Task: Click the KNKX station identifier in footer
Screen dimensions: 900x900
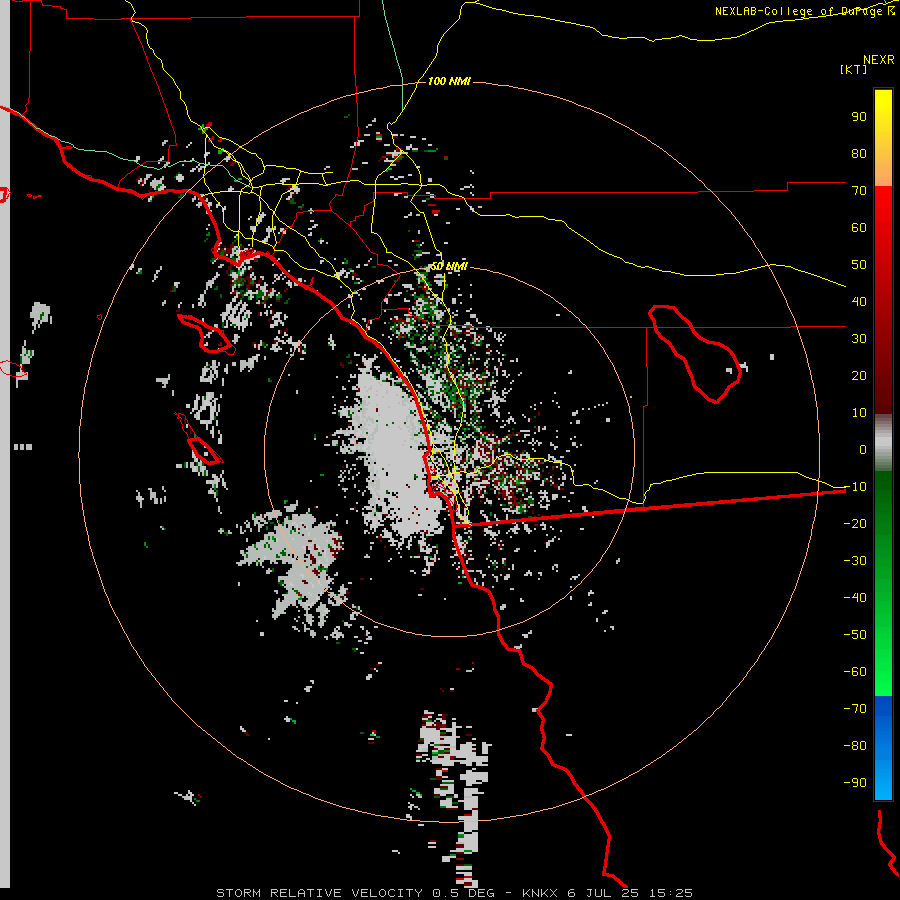Action: click(540, 893)
